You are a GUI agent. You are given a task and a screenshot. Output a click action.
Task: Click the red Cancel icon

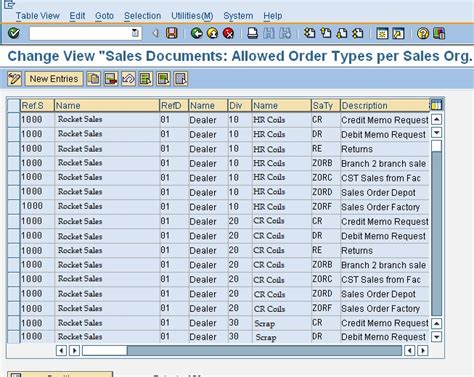[228, 33]
